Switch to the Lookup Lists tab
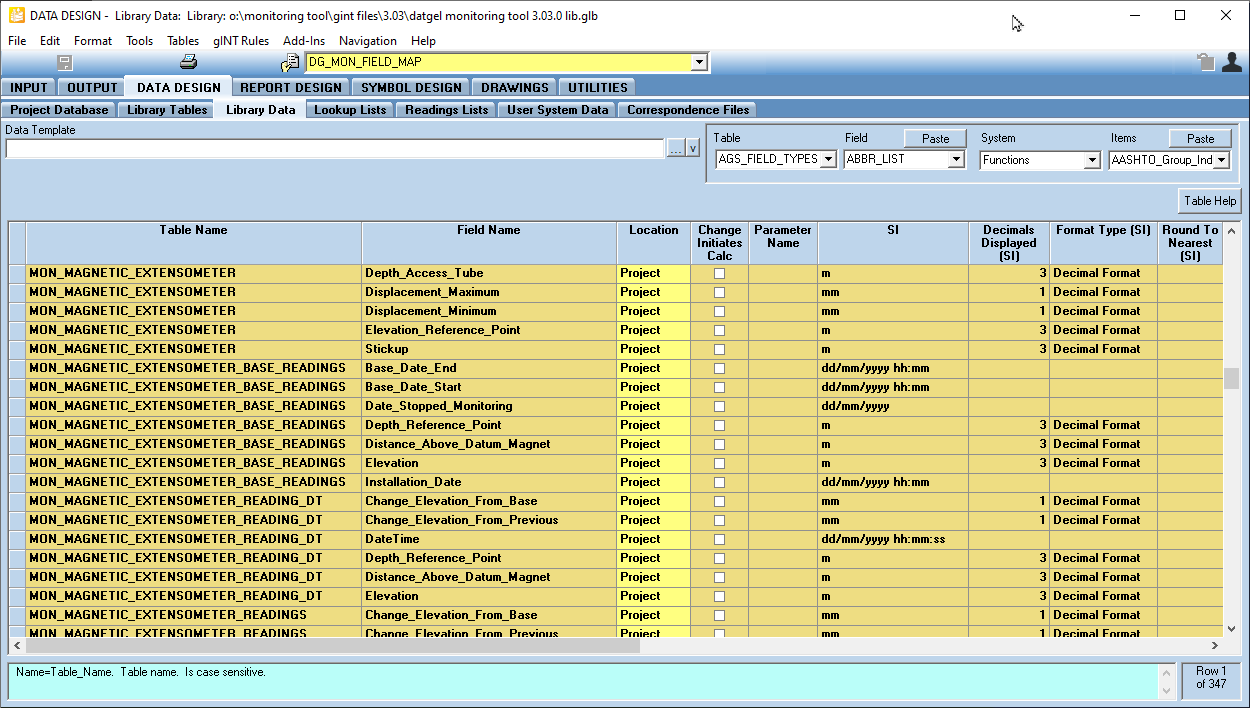 [350, 110]
